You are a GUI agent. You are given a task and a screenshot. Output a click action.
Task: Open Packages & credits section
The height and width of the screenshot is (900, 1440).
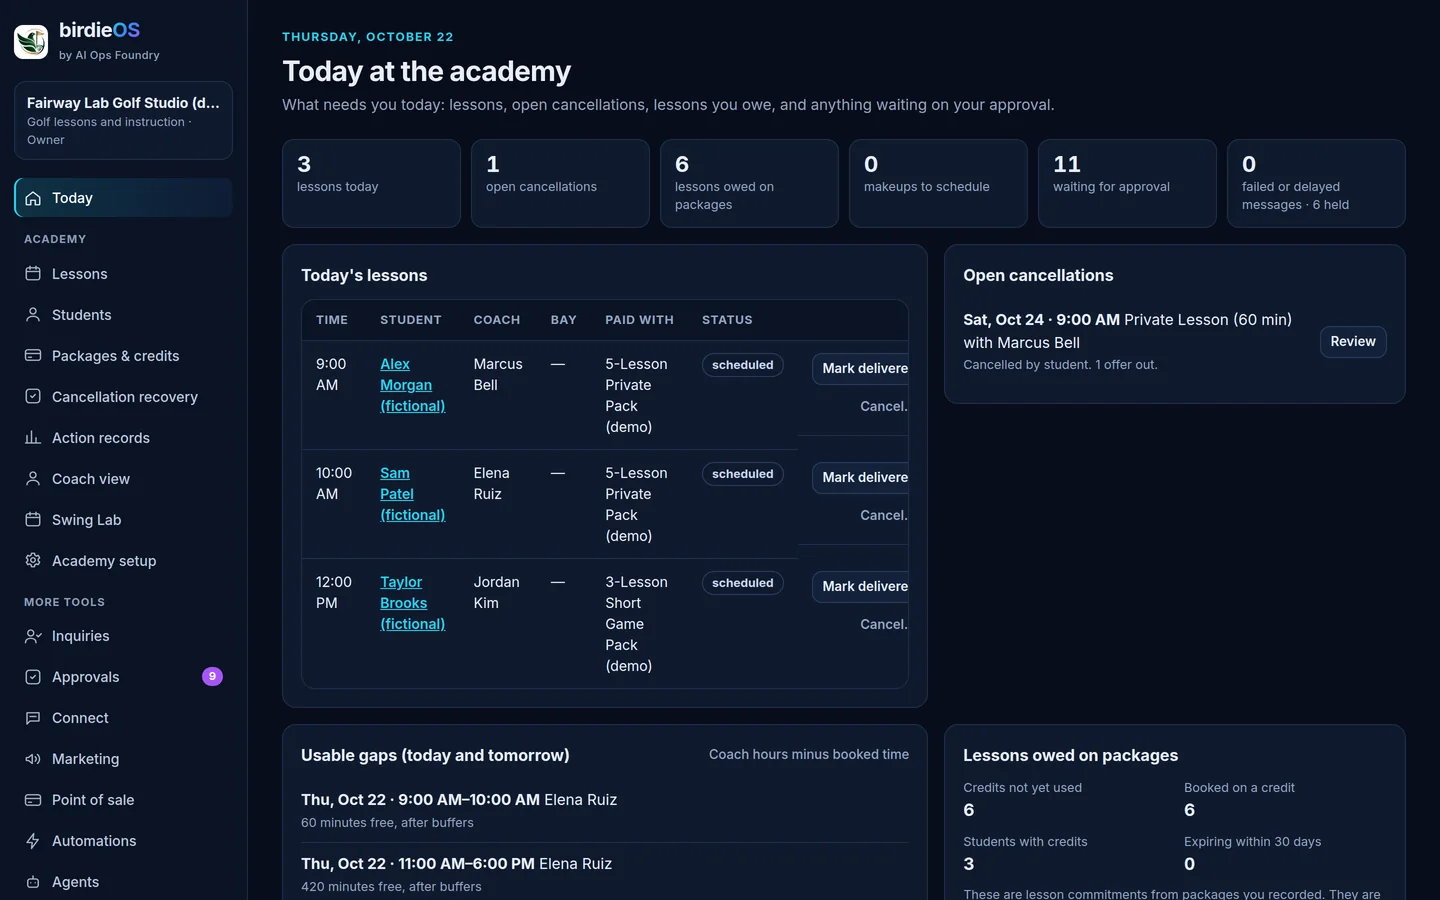tap(123, 356)
